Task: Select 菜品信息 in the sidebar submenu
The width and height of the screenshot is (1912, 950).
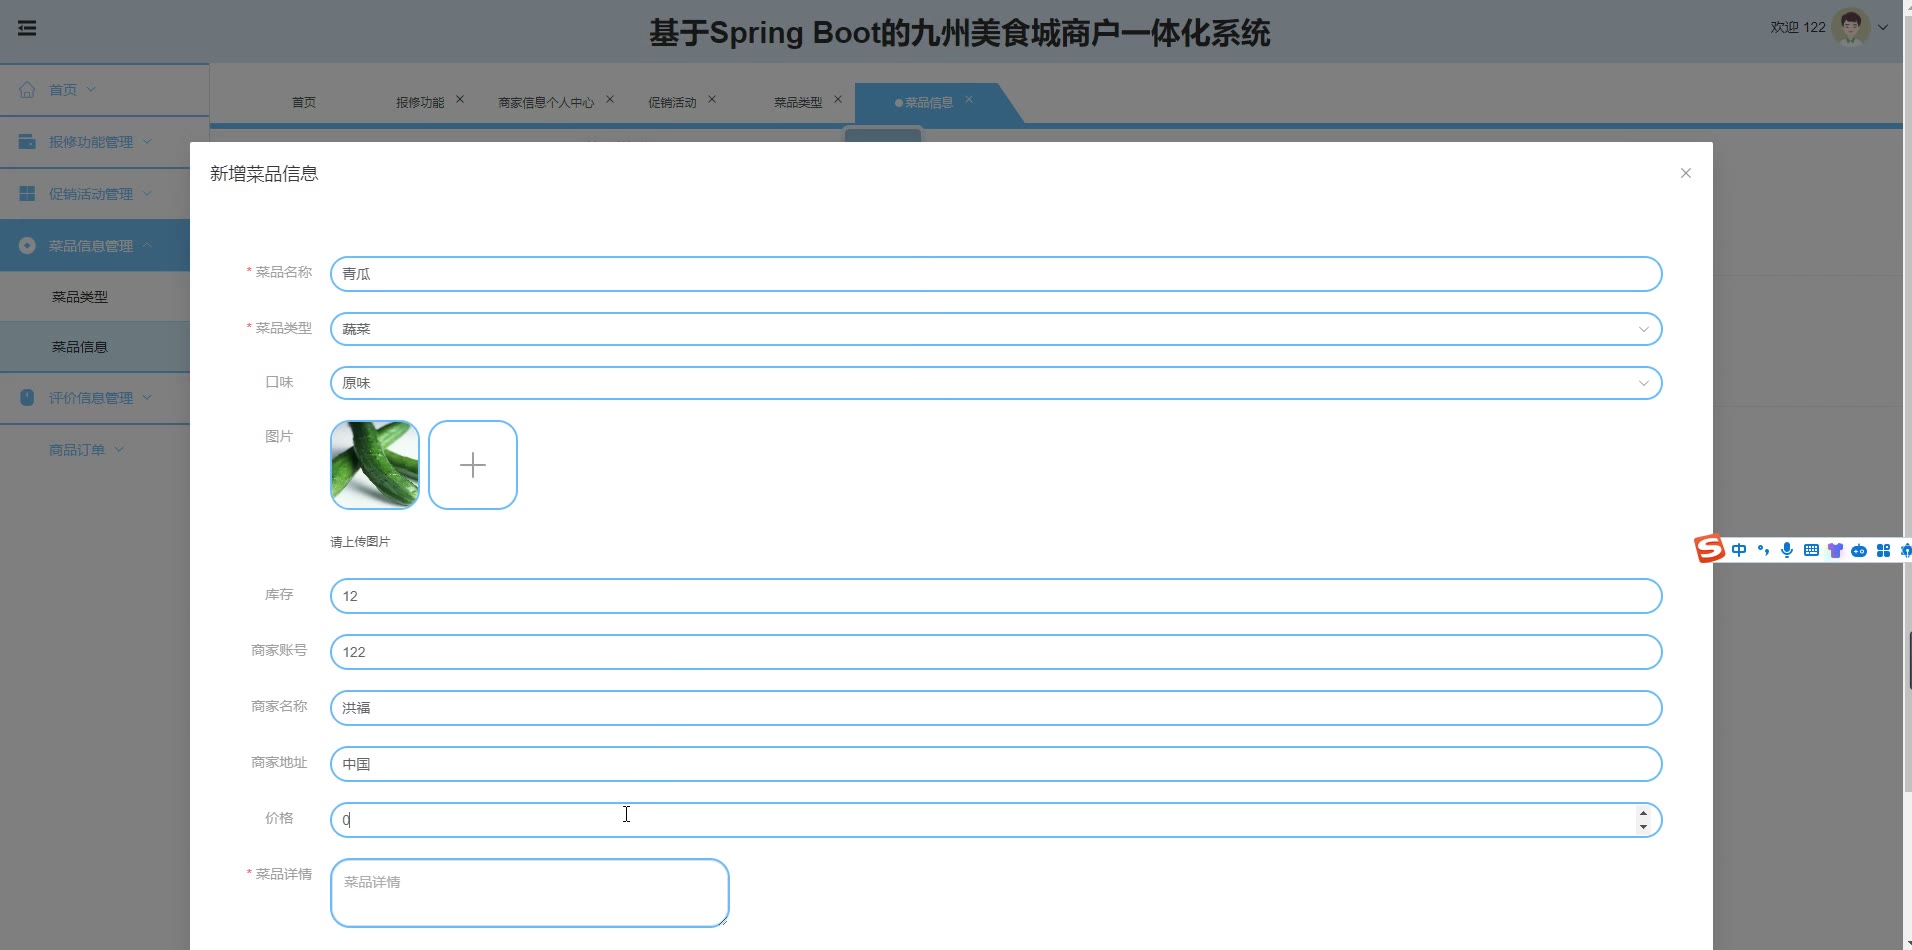Action: tap(80, 346)
